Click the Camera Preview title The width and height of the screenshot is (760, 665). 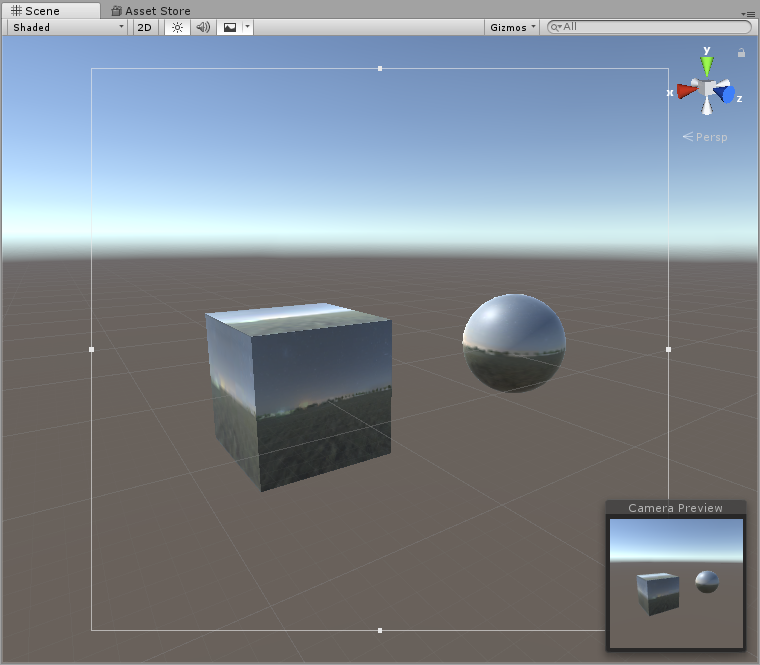pos(675,508)
